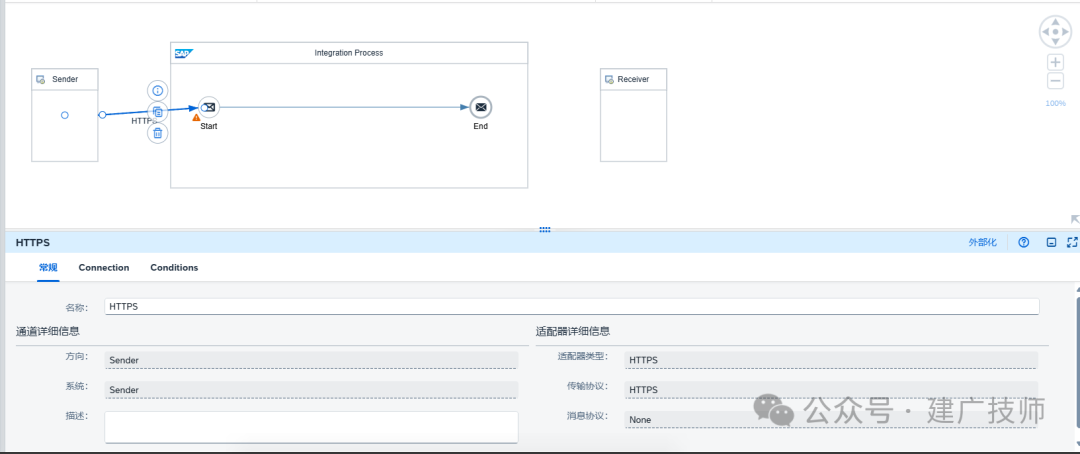Click the connection endpoint circle beside the Sender box
1080x454 pixels.
[x=102, y=115]
